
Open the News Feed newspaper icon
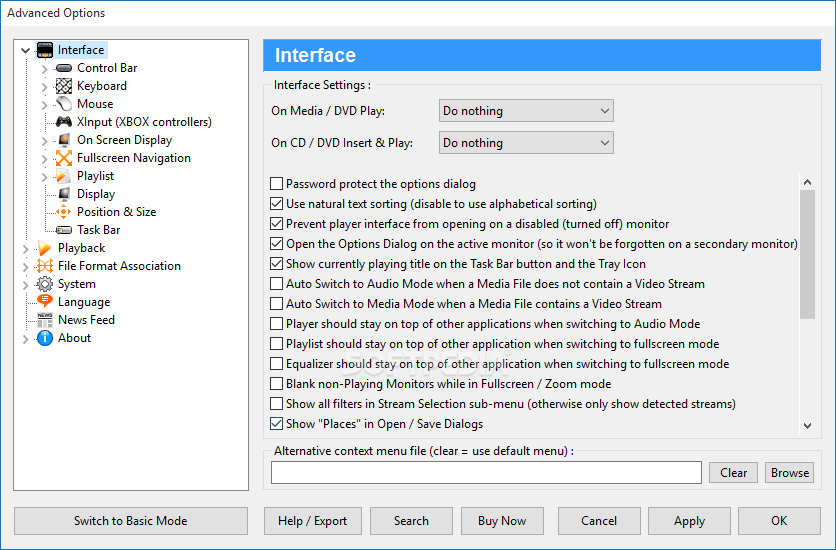[x=45, y=319]
